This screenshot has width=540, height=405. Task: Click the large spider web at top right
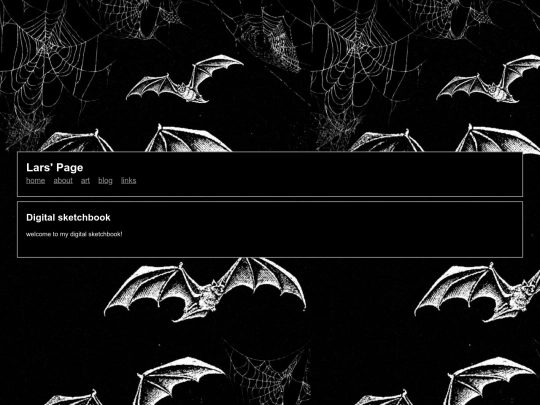pyautogui.click(x=362, y=59)
